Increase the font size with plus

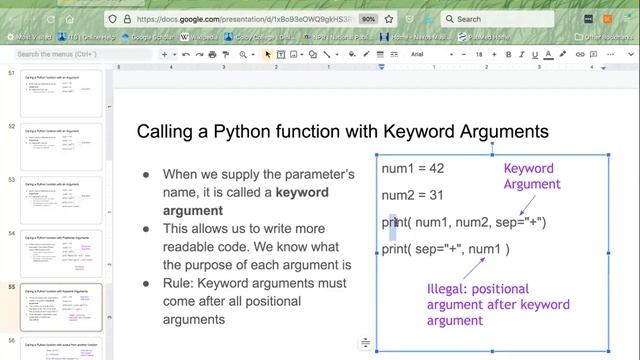pyautogui.click(x=494, y=54)
